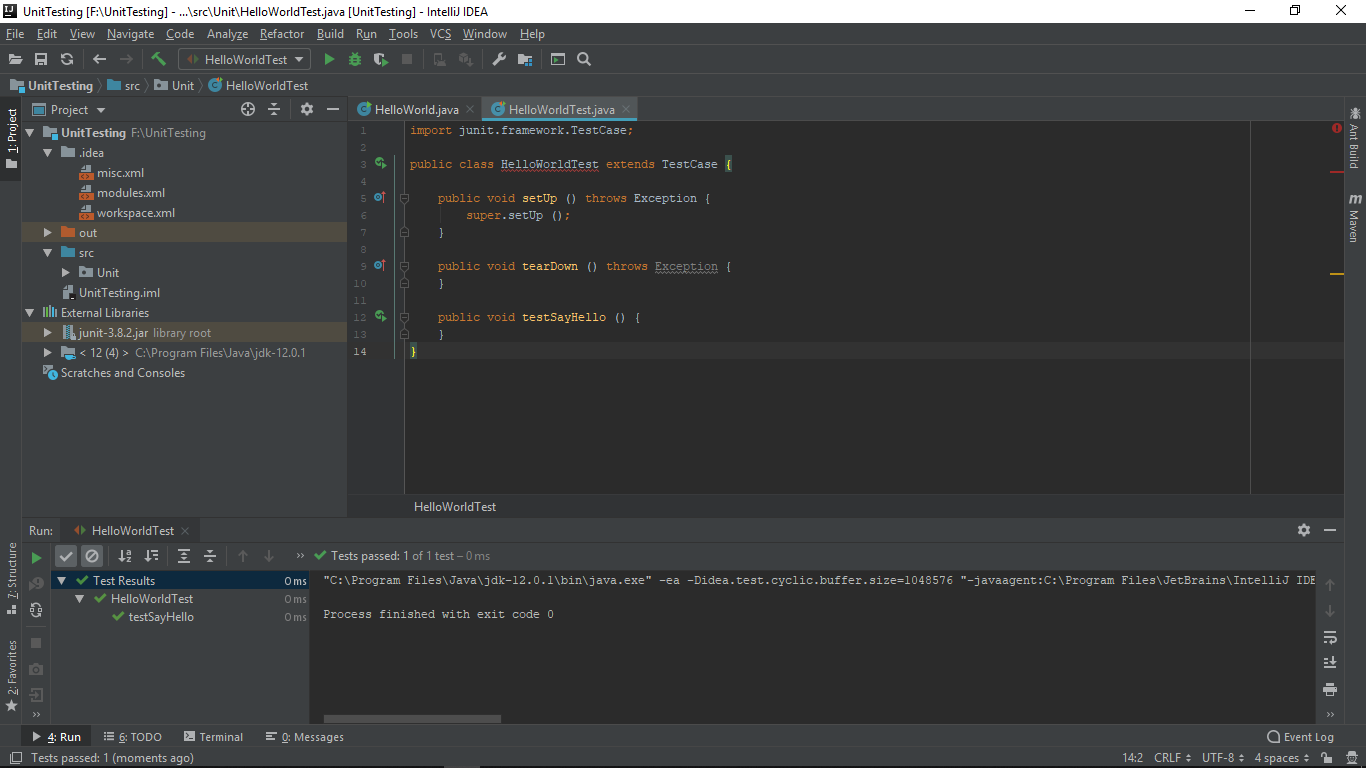Expand the junit-3.8.2.jar library node
The width and height of the screenshot is (1366, 768).
[48, 333]
